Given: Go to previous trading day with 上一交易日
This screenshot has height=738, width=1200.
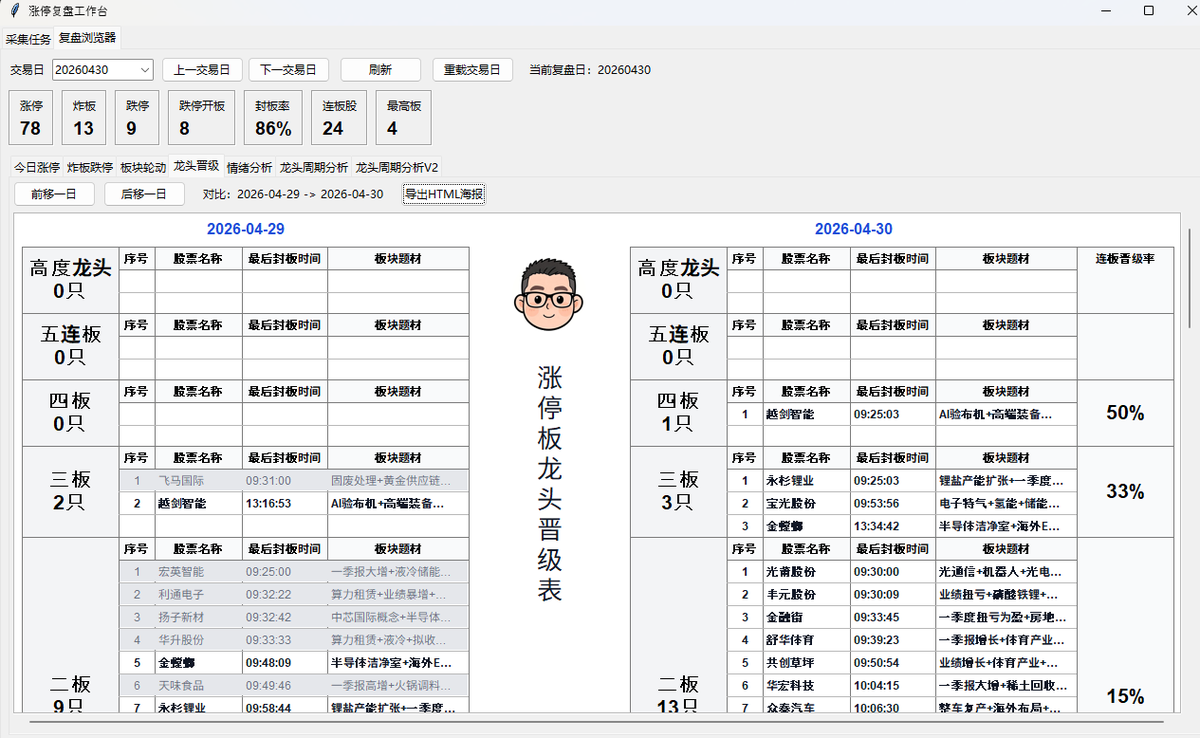Looking at the screenshot, I should (x=202, y=70).
